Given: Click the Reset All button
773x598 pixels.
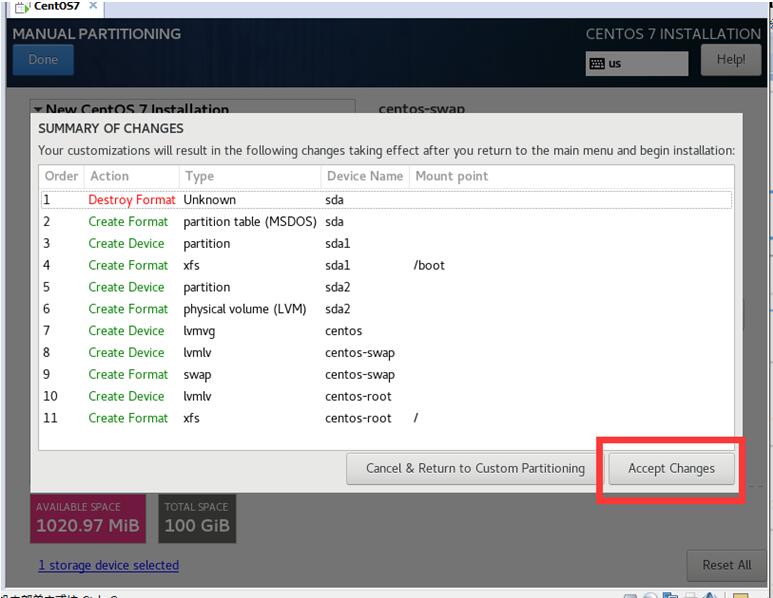Looking at the screenshot, I should pos(726,565).
